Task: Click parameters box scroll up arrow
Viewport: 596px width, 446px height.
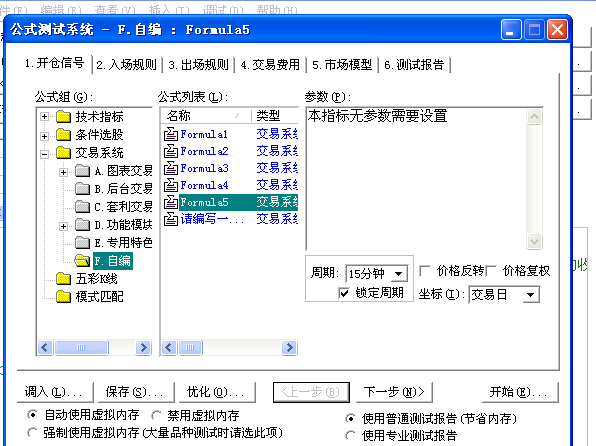Action: pyautogui.click(x=534, y=117)
